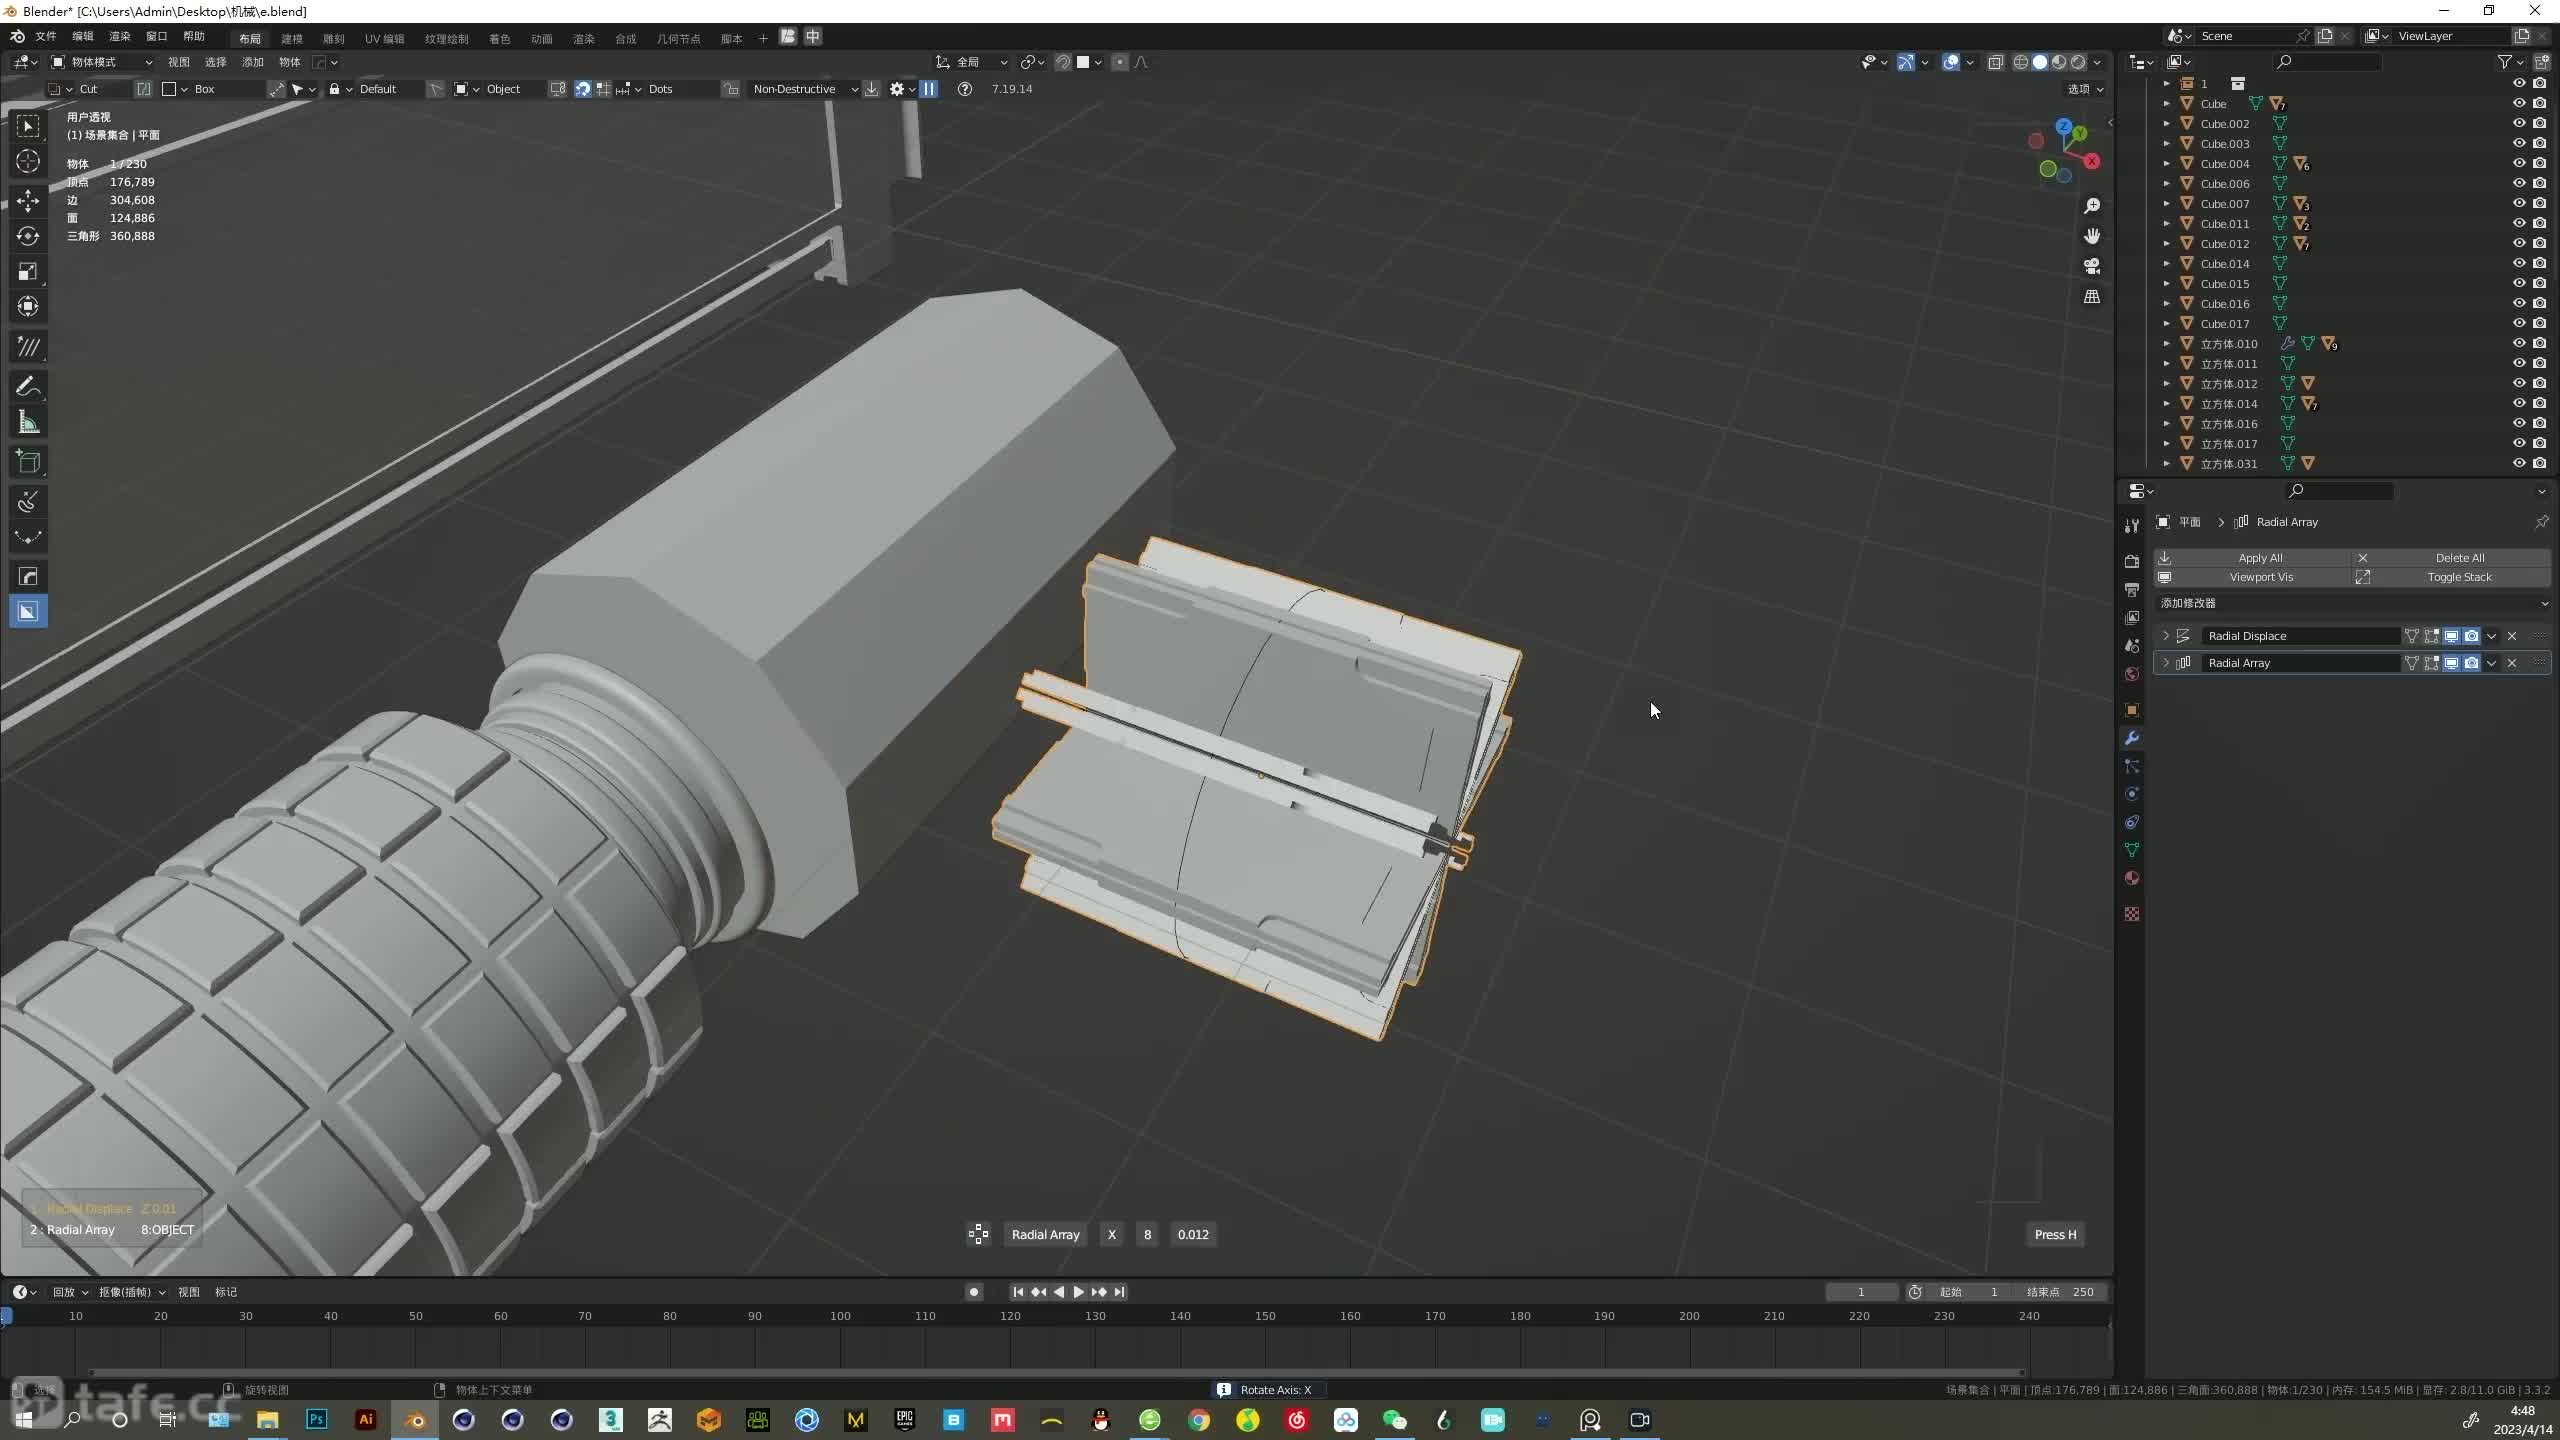
Task: Activate the Rotate tool
Action: [x=28, y=236]
